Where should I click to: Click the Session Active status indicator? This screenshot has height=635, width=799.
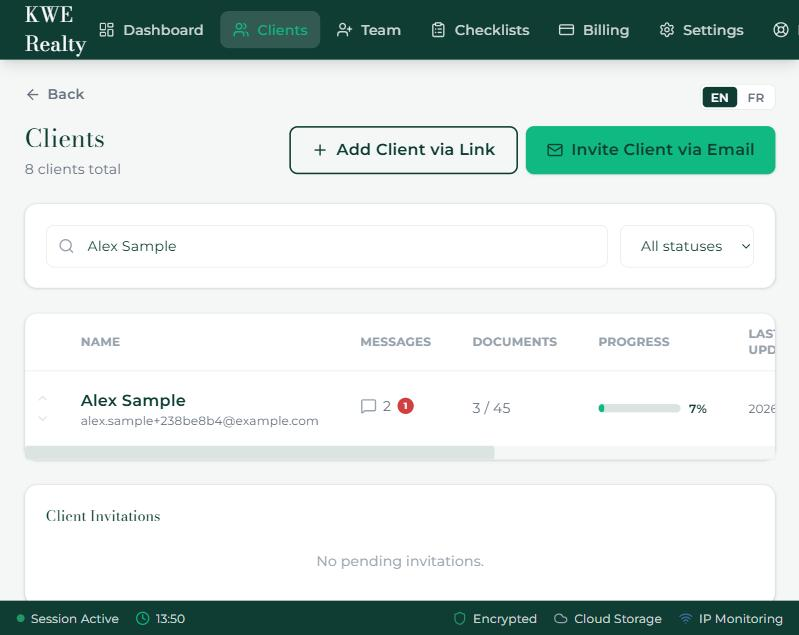[67, 619]
